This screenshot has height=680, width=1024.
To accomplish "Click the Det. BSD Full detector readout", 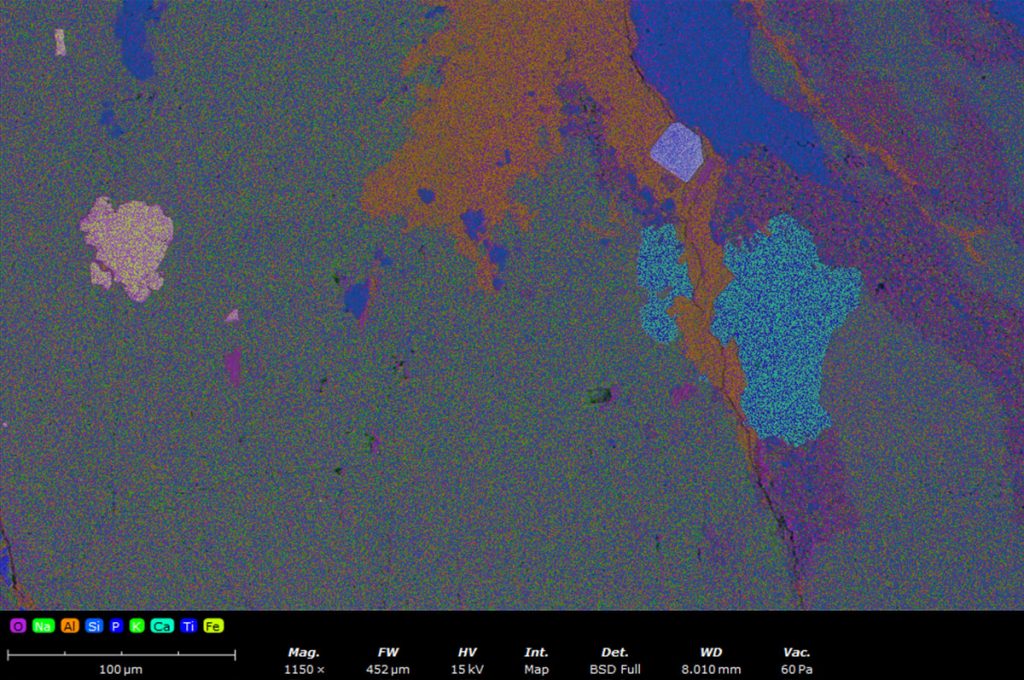I will coord(614,660).
